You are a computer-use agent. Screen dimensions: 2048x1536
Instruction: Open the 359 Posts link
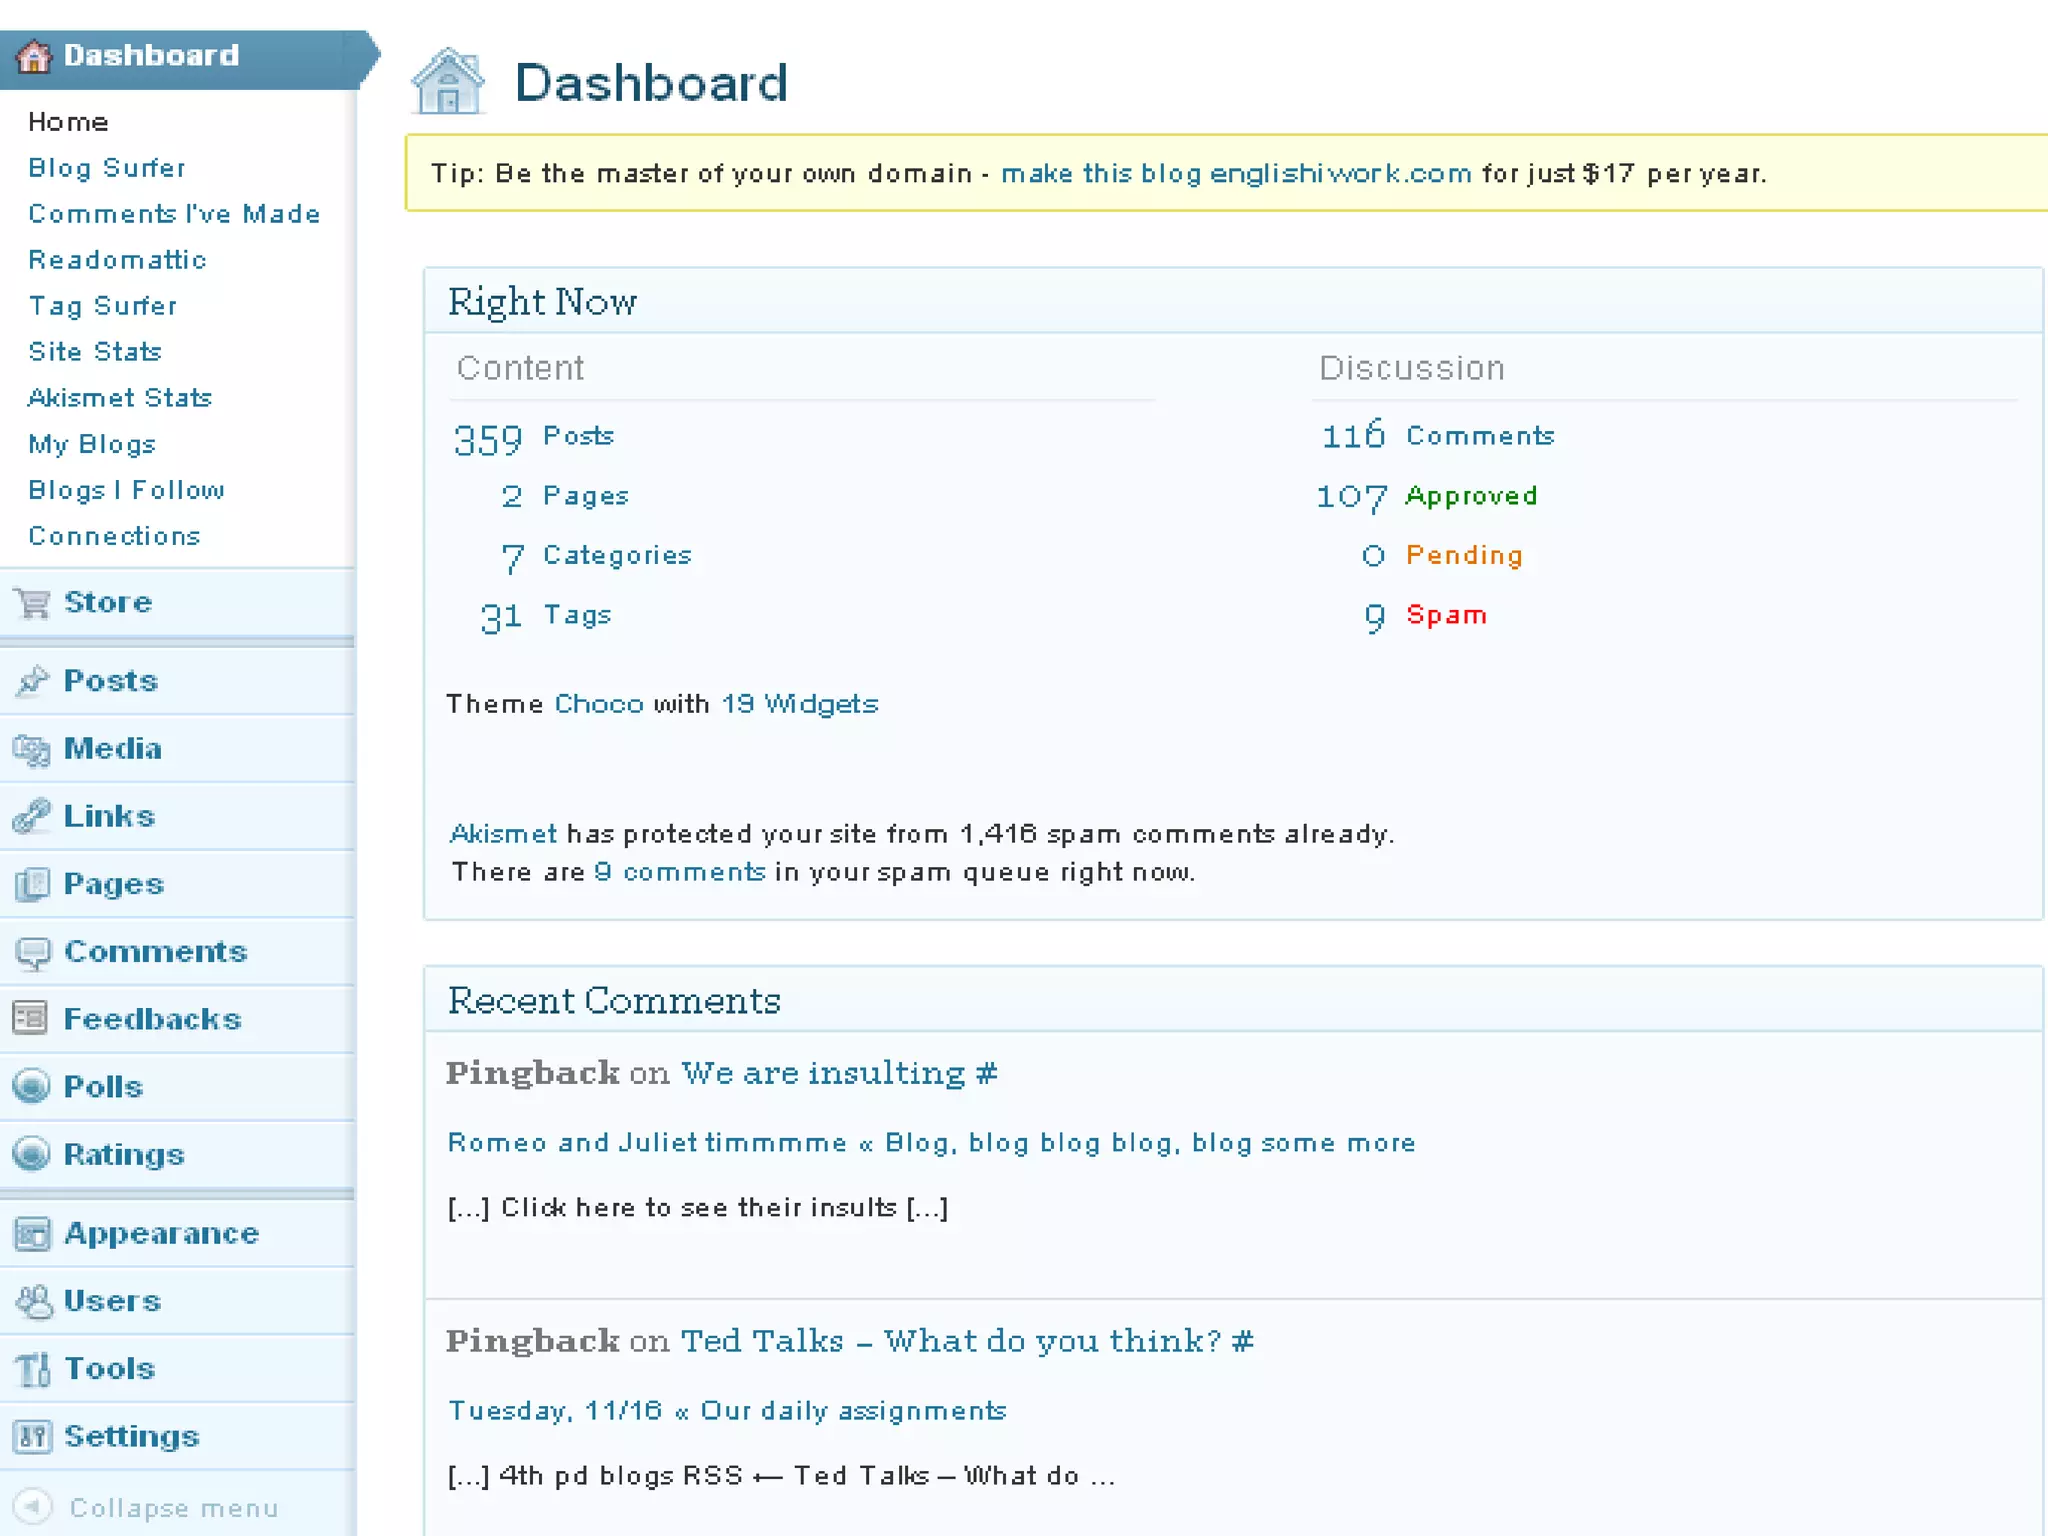(577, 436)
